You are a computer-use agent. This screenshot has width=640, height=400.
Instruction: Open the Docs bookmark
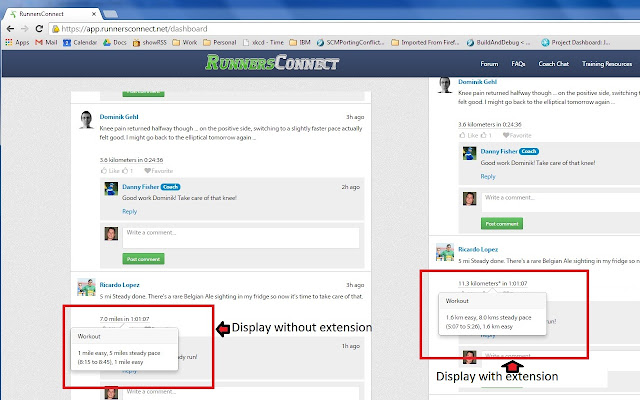tap(115, 42)
